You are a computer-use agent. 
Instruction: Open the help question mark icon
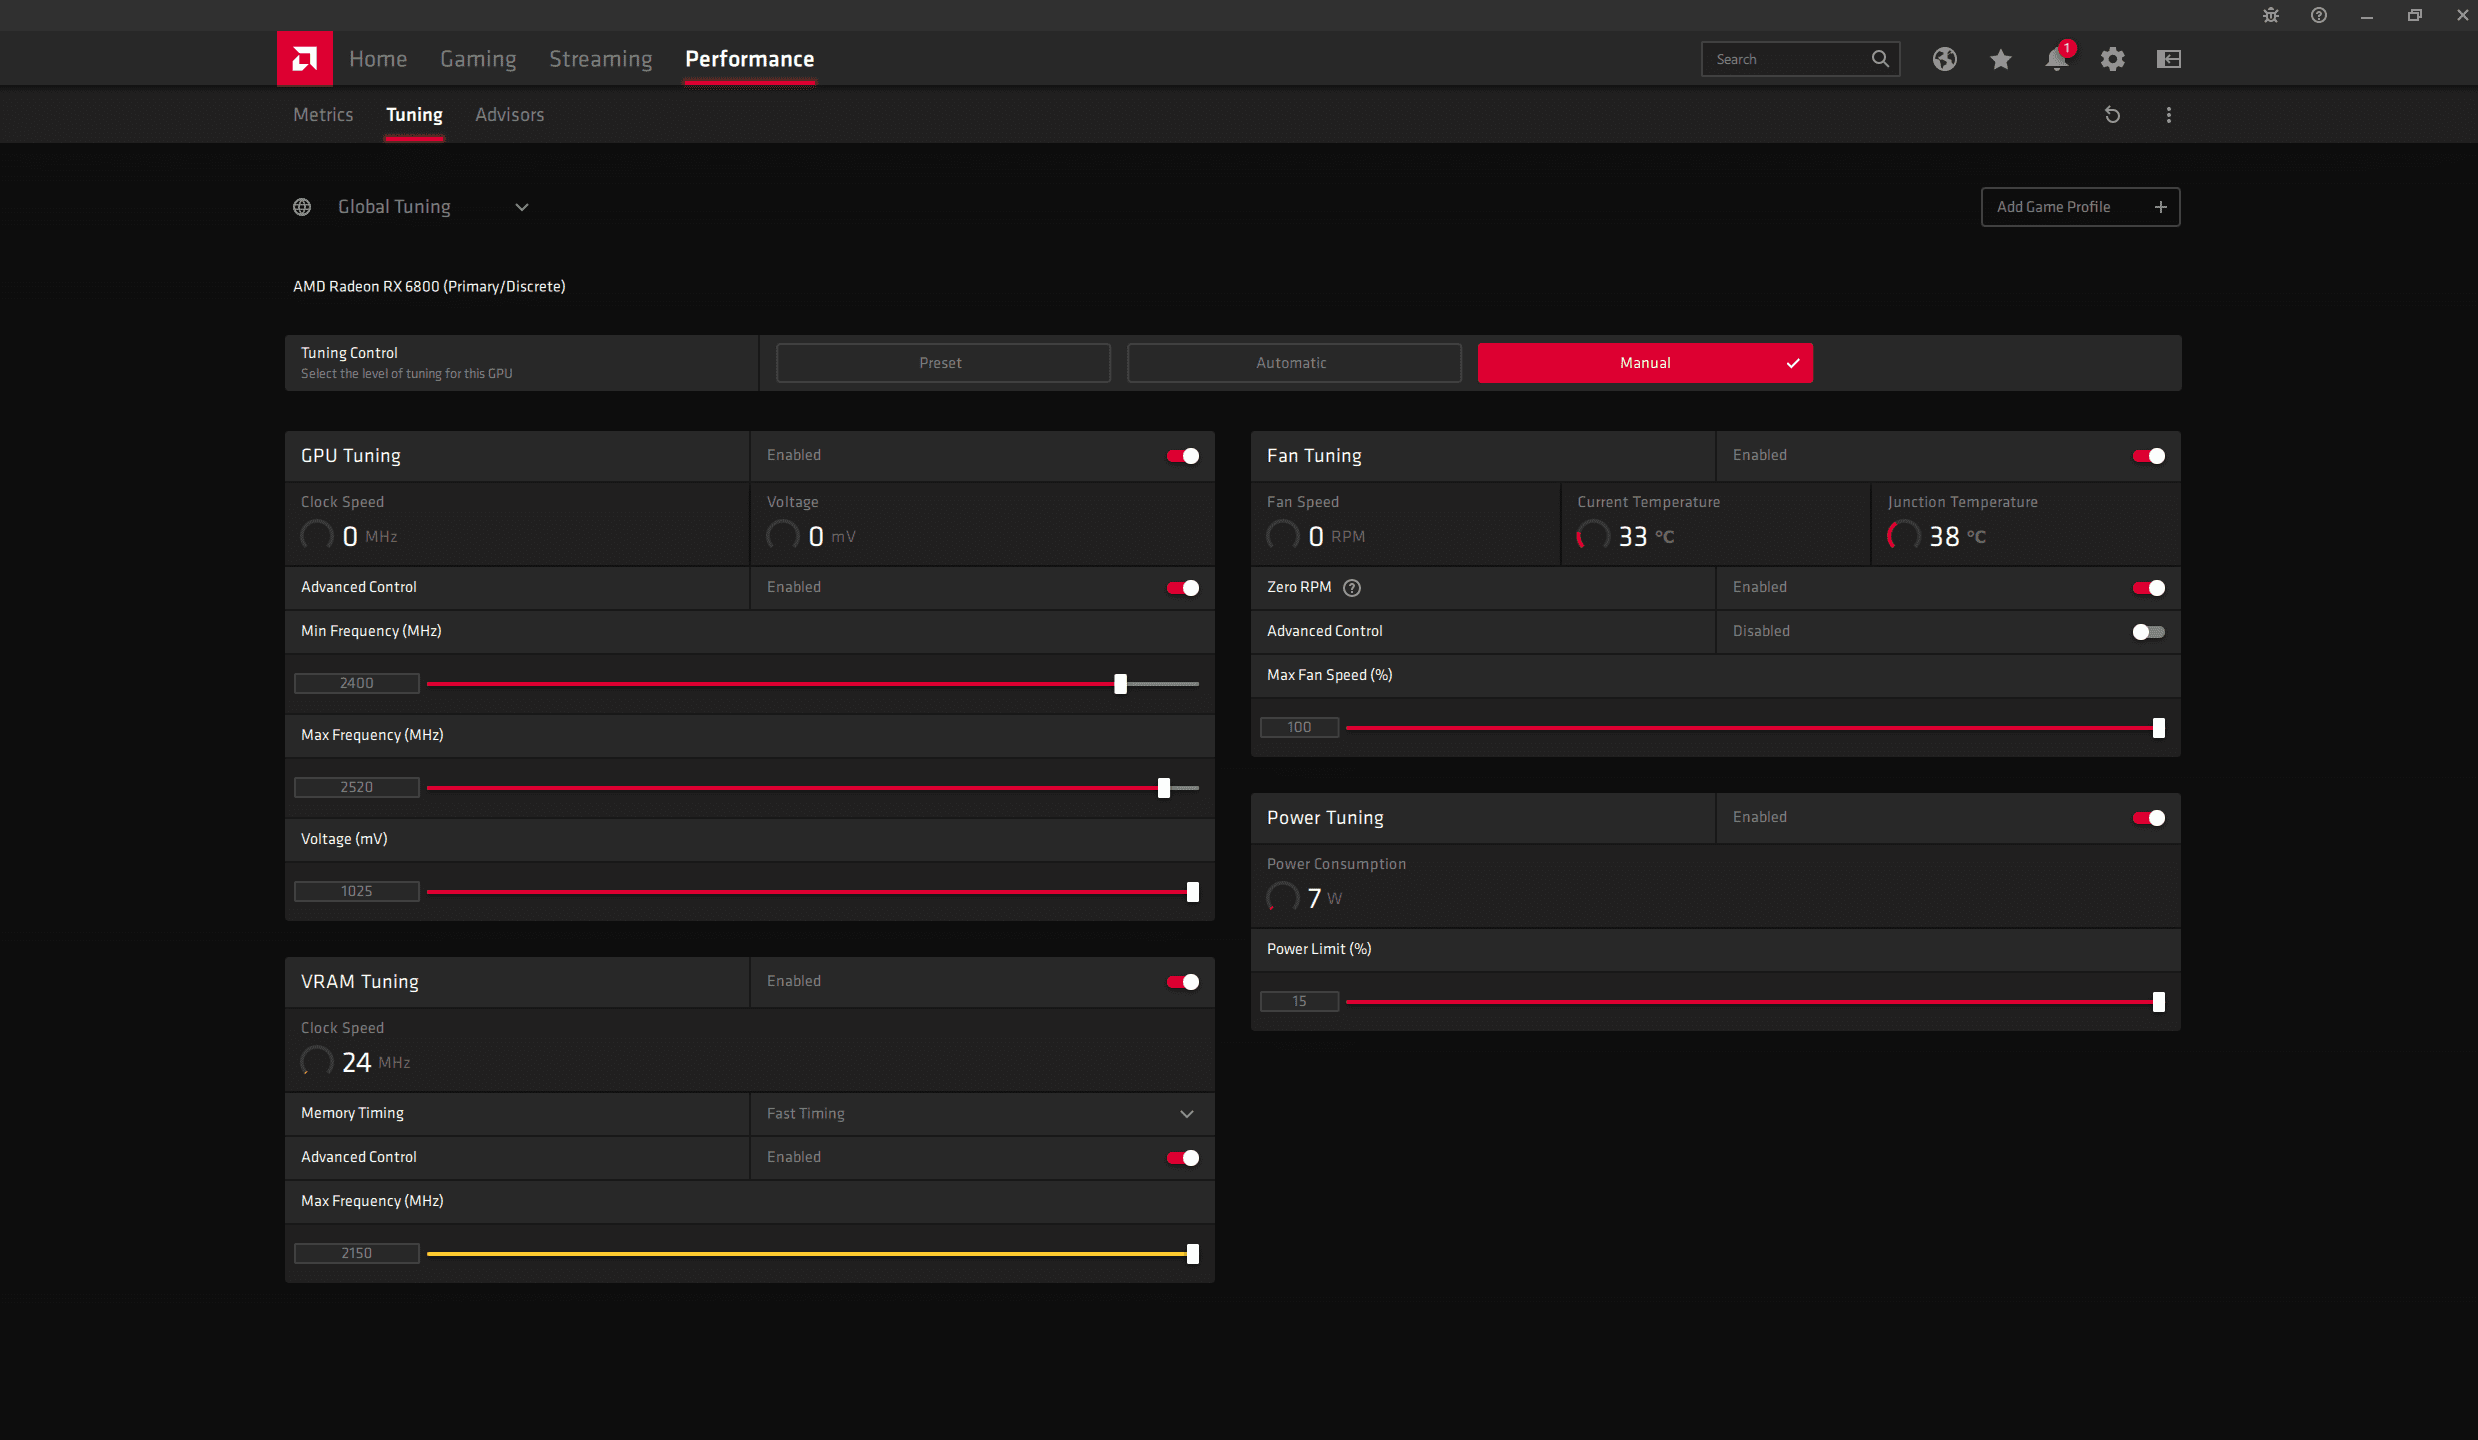[x=2318, y=15]
